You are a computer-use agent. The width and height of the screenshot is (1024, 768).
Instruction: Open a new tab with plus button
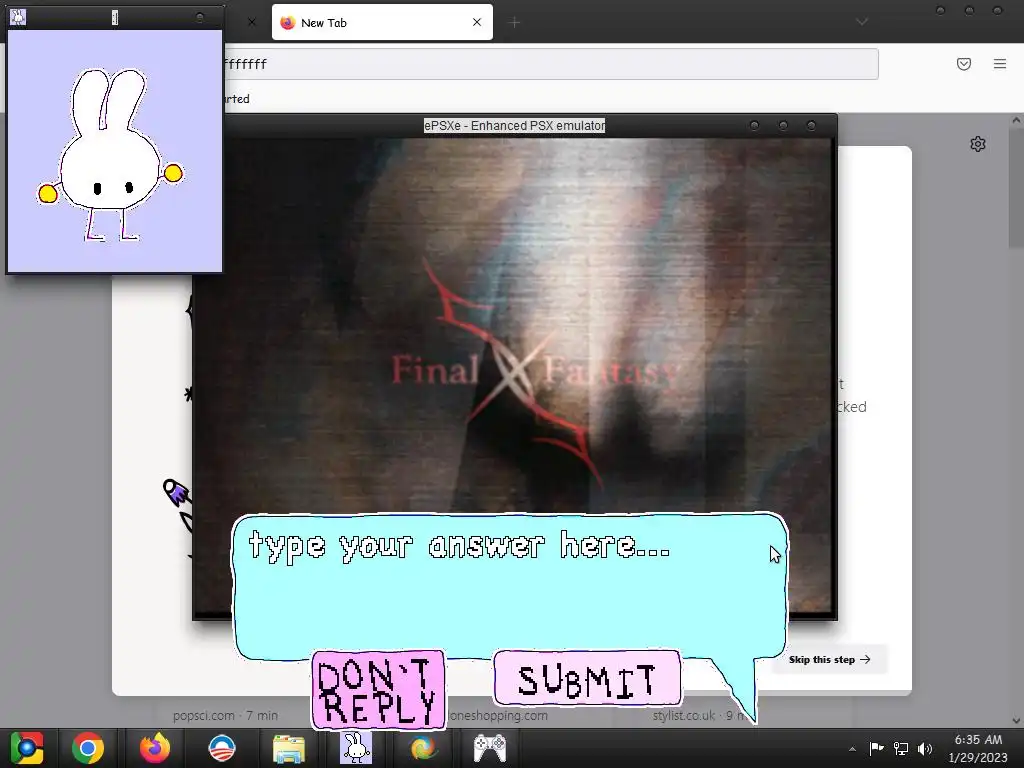[514, 23]
